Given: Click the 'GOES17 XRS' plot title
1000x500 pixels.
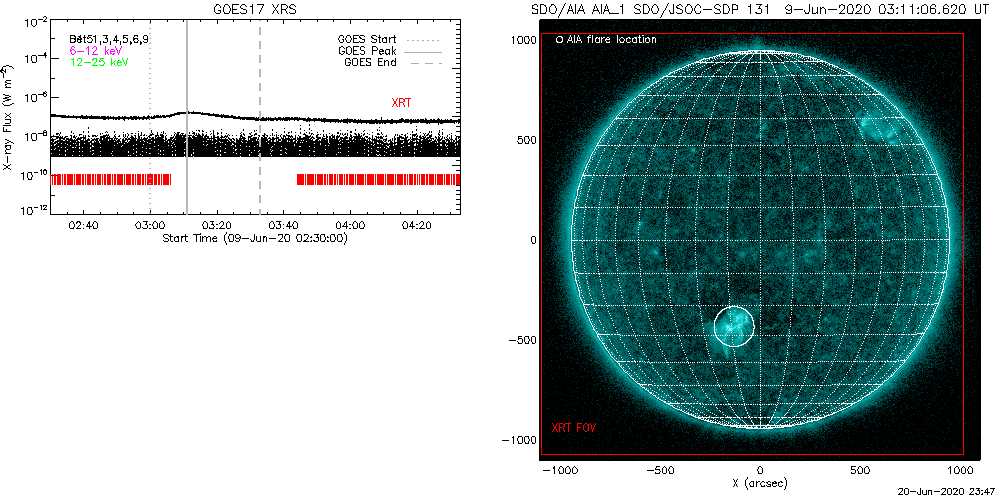Looking at the screenshot, I should coord(255,9).
